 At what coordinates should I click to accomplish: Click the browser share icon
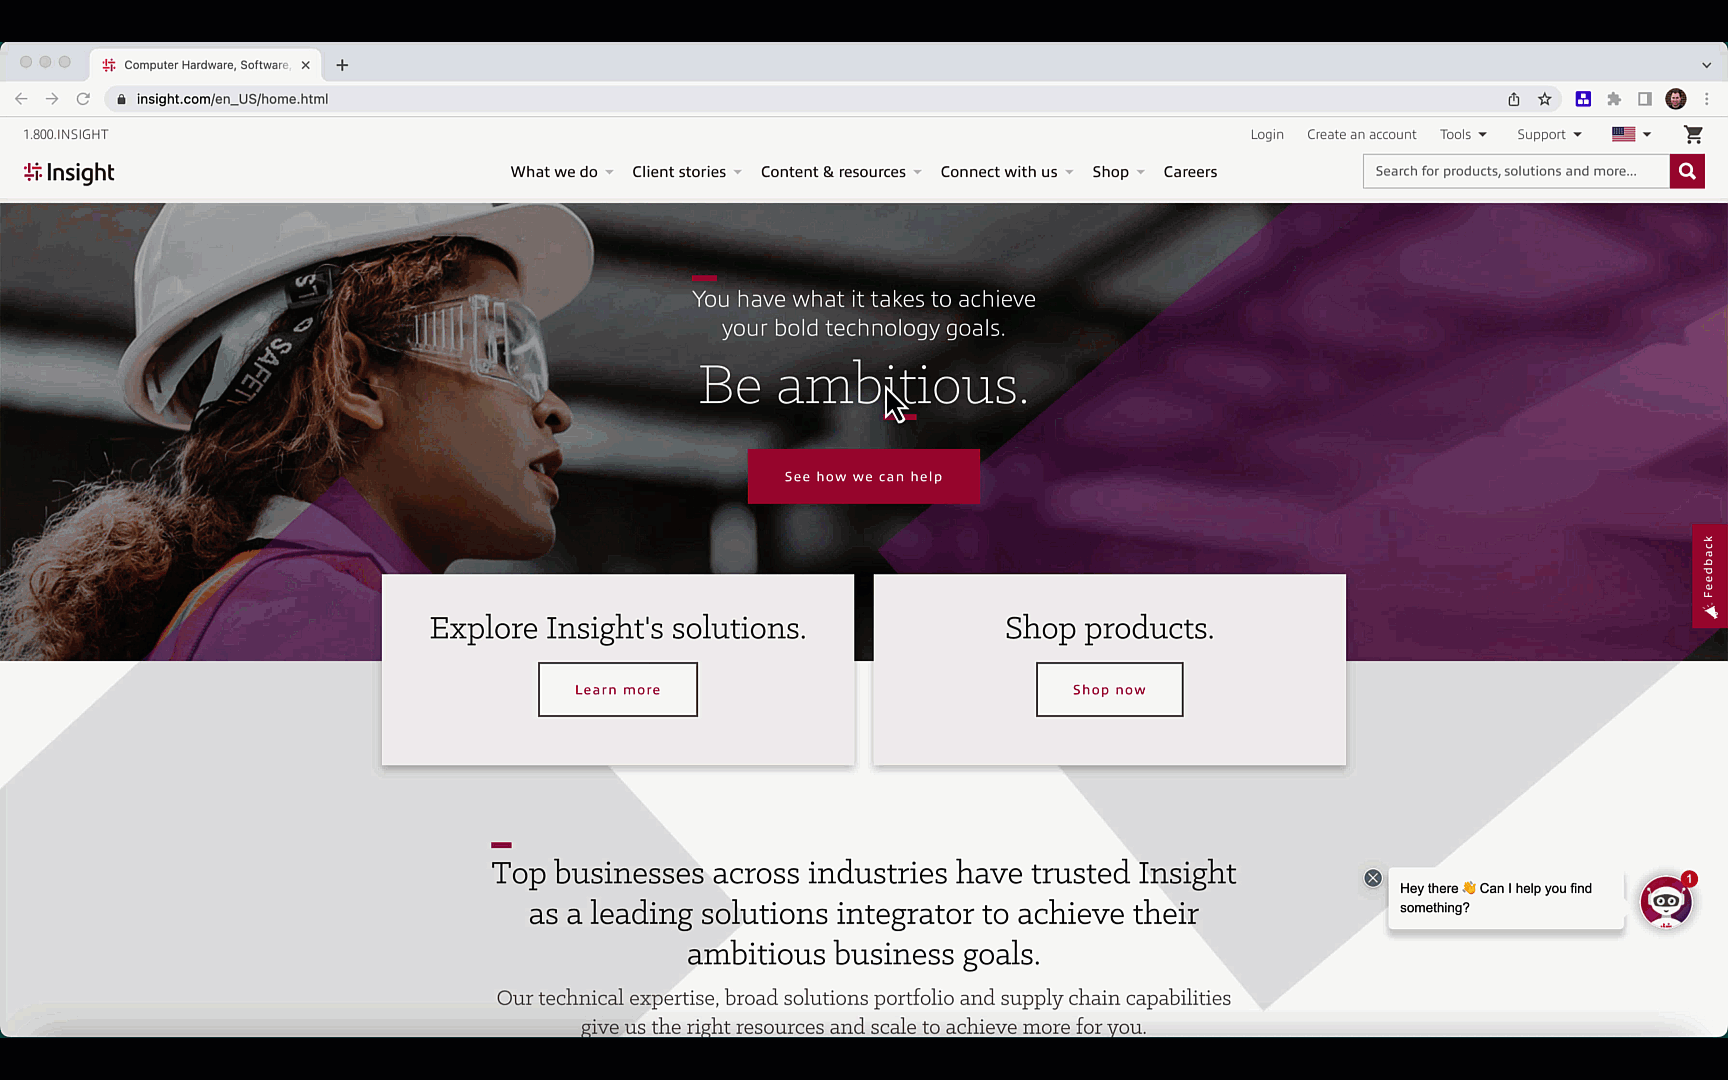click(1514, 99)
